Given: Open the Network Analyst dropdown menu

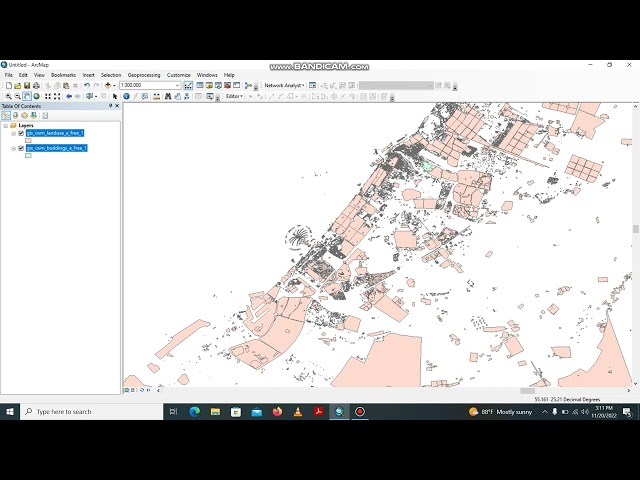Looking at the screenshot, I should tap(284, 85).
